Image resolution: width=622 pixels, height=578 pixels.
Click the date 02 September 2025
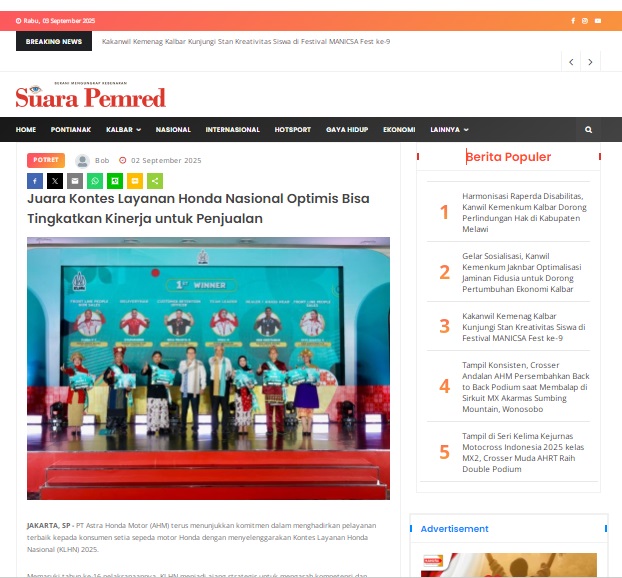click(166, 161)
